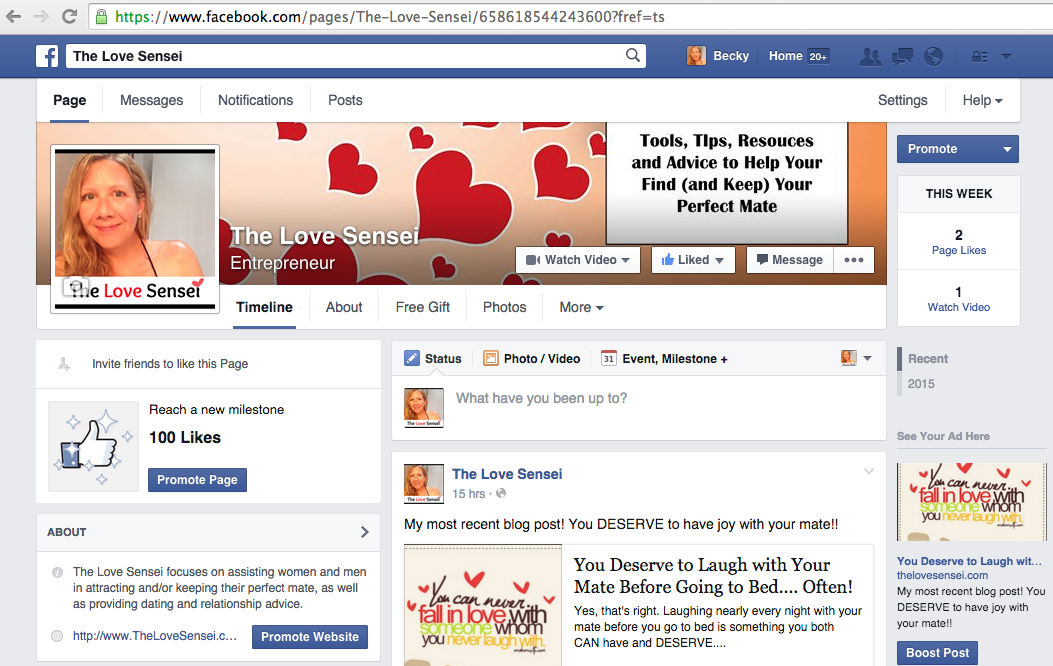Open friend requests icon
The width and height of the screenshot is (1053, 666).
click(871, 56)
